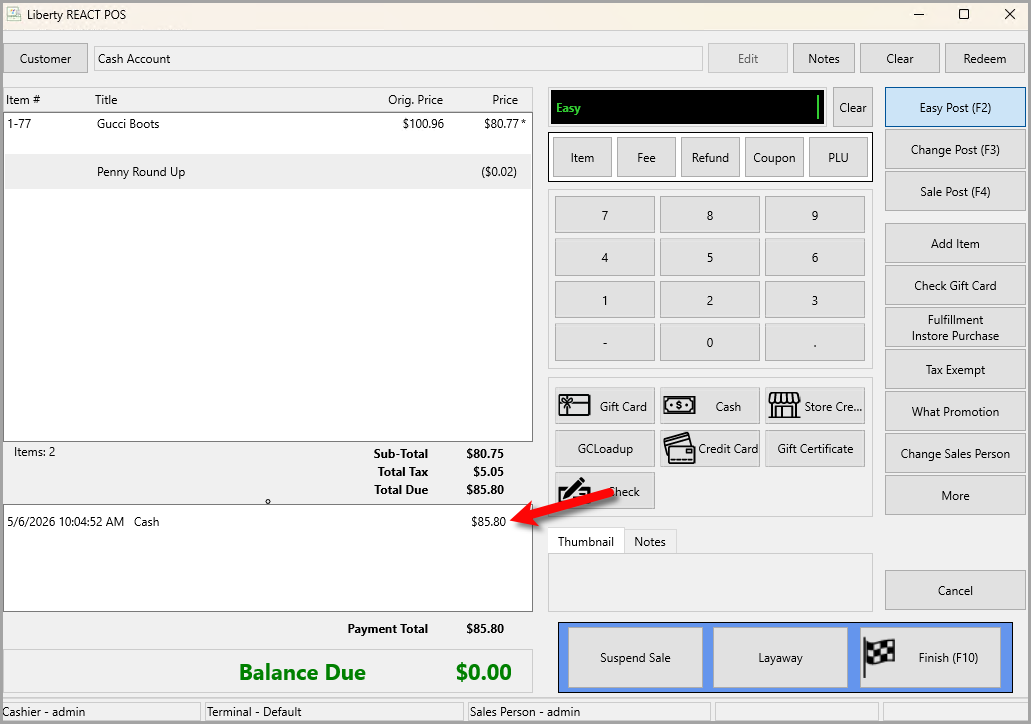The image size is (1031, 724).
Task: Click the What Promotion button
Action: point(955,412)
